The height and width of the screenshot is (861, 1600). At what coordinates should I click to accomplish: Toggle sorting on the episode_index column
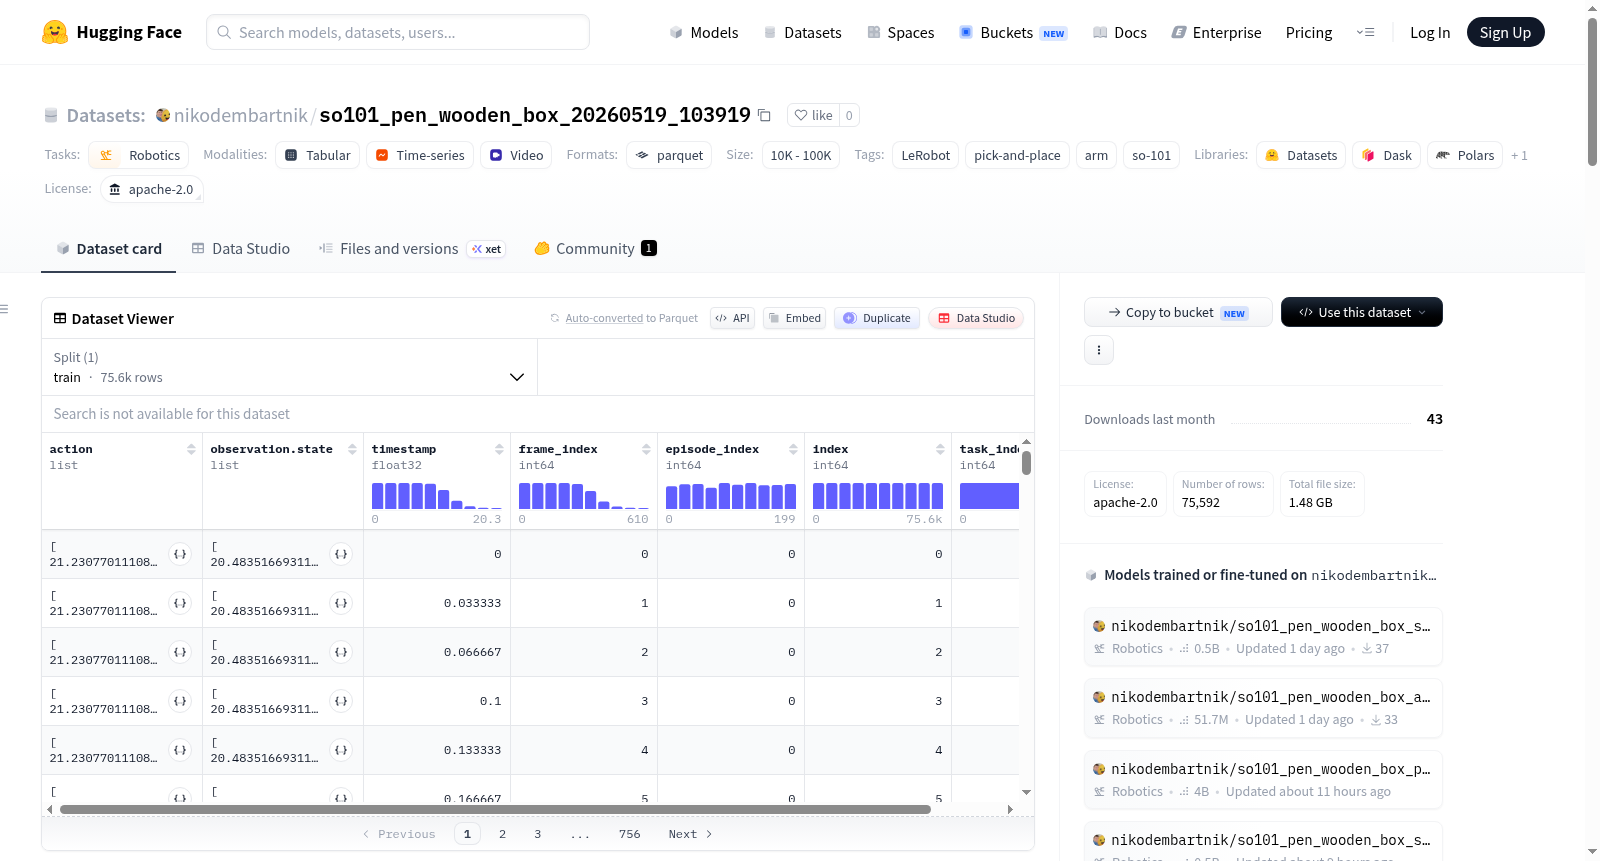pos(793,450)
